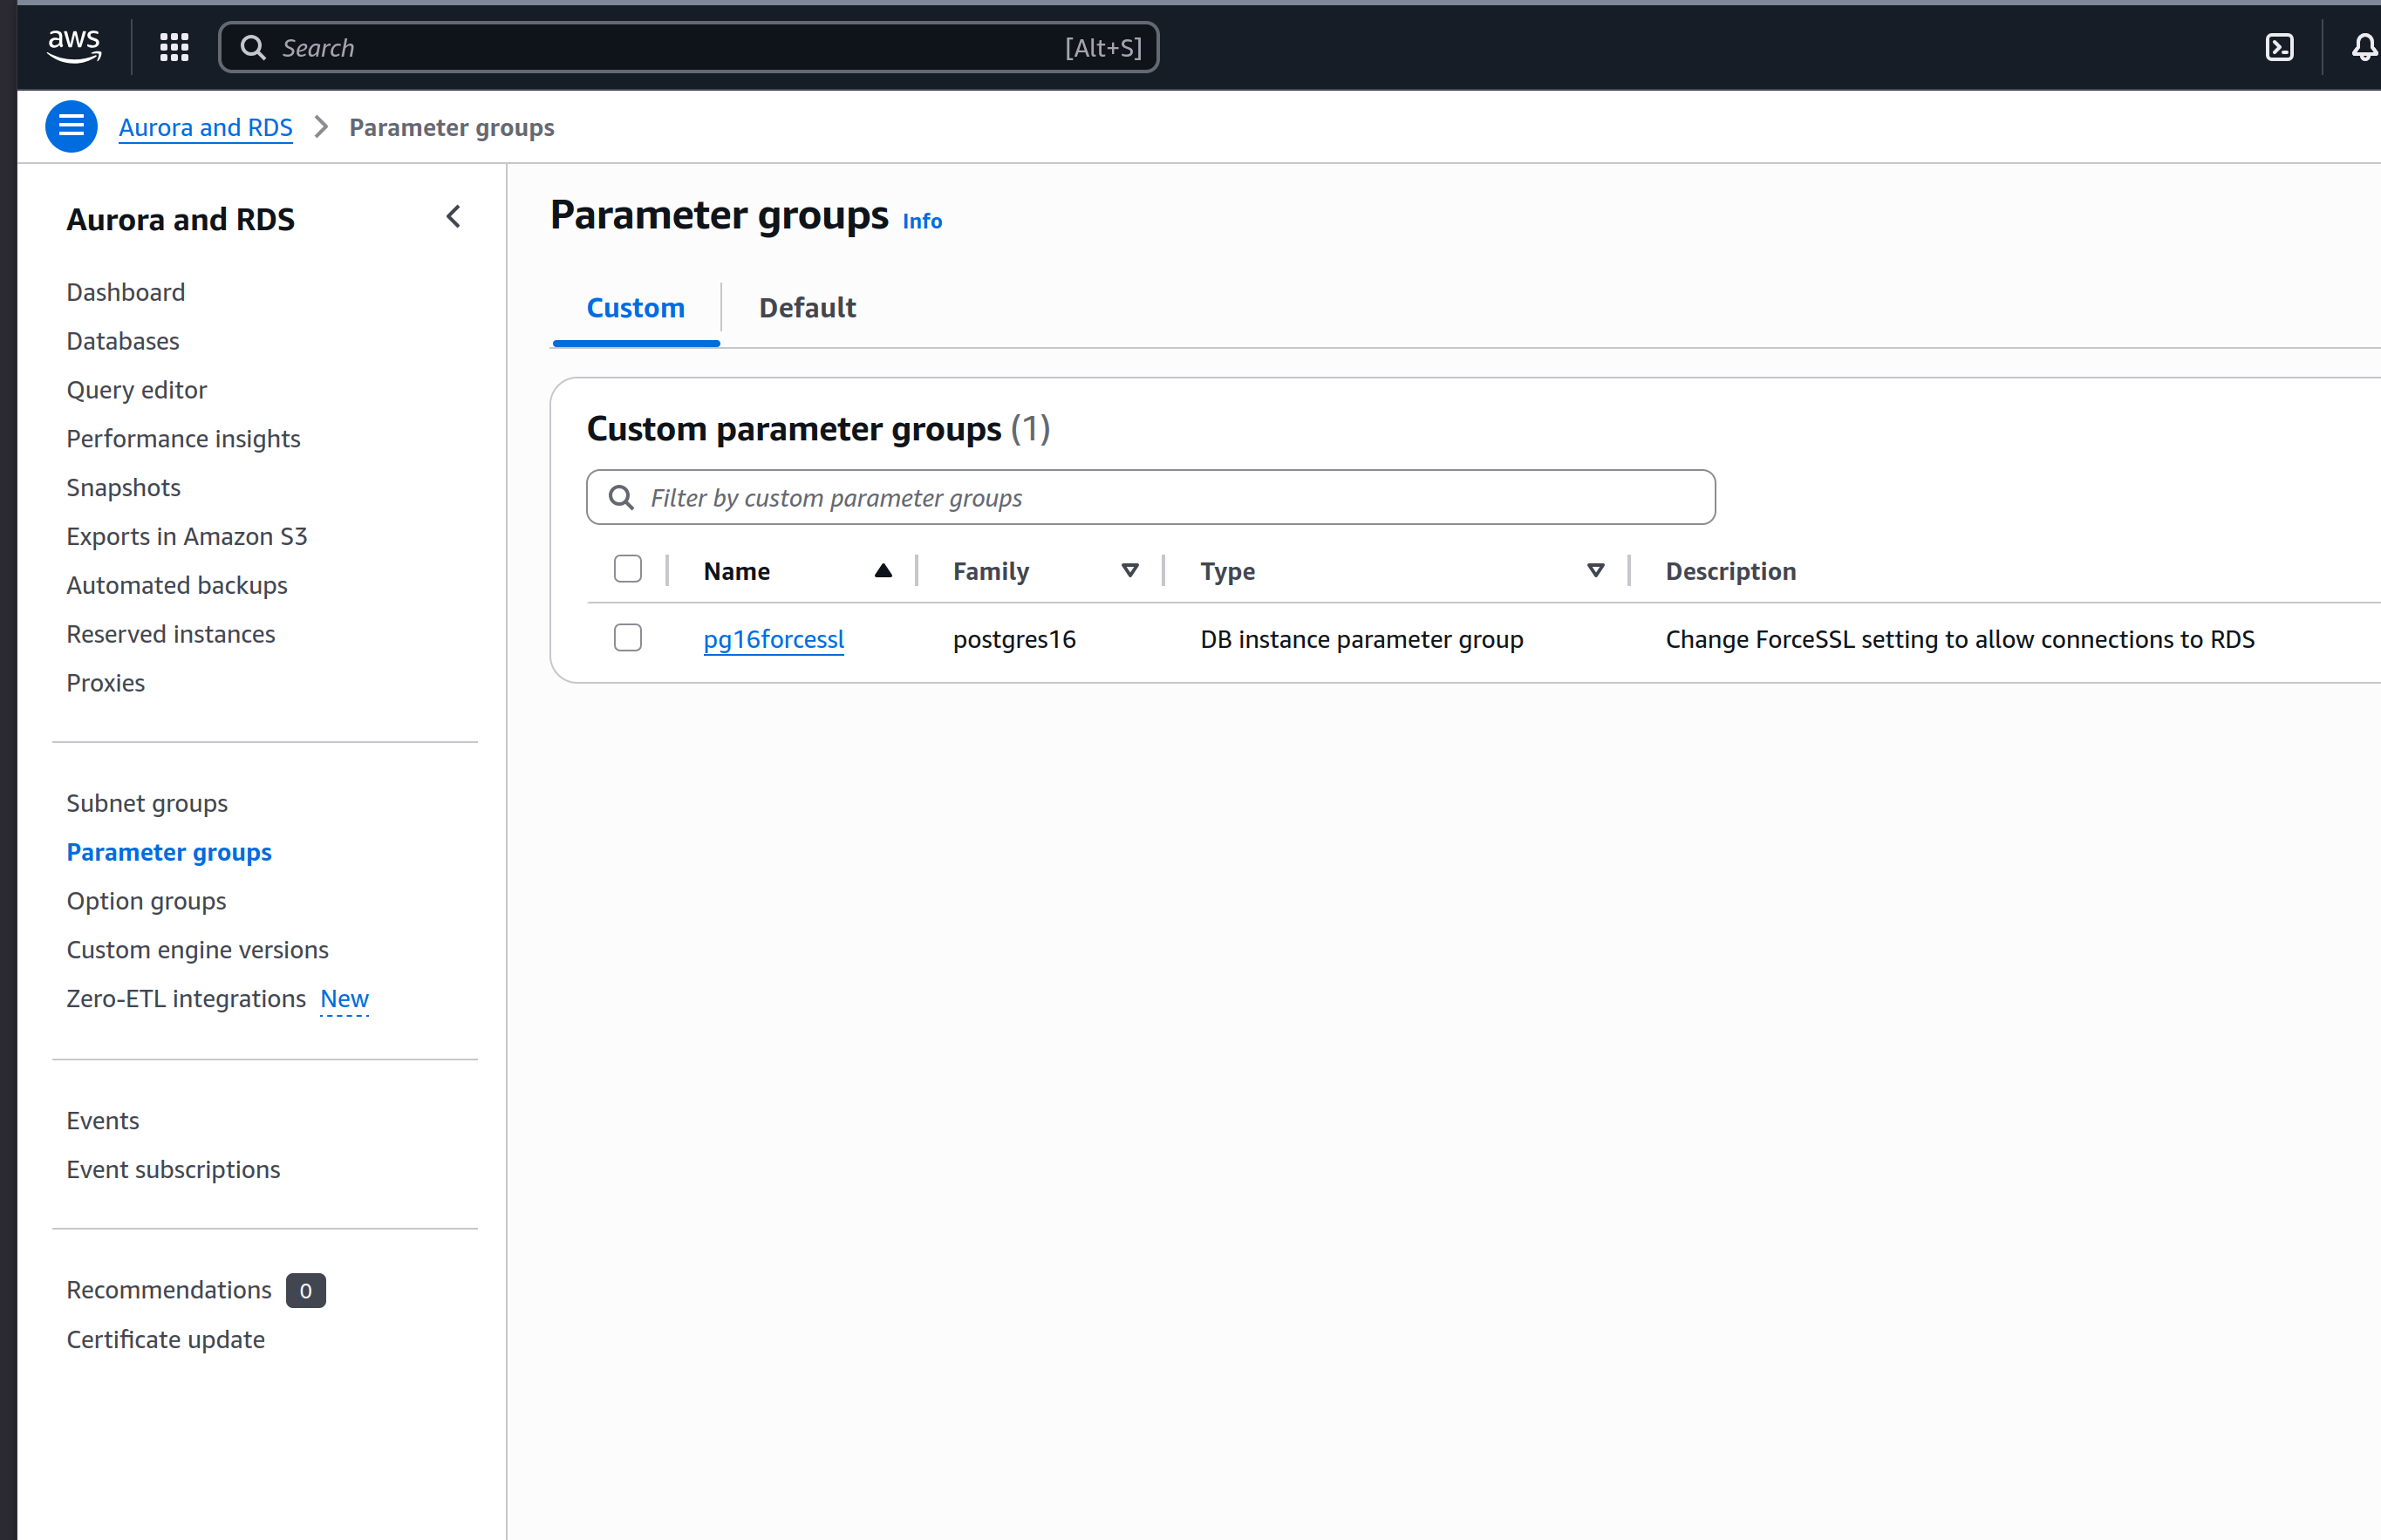This screenshot has height=1540, width=2381.
Task: Open the pg16forcessl parameter group link
Action: [774, 639]
